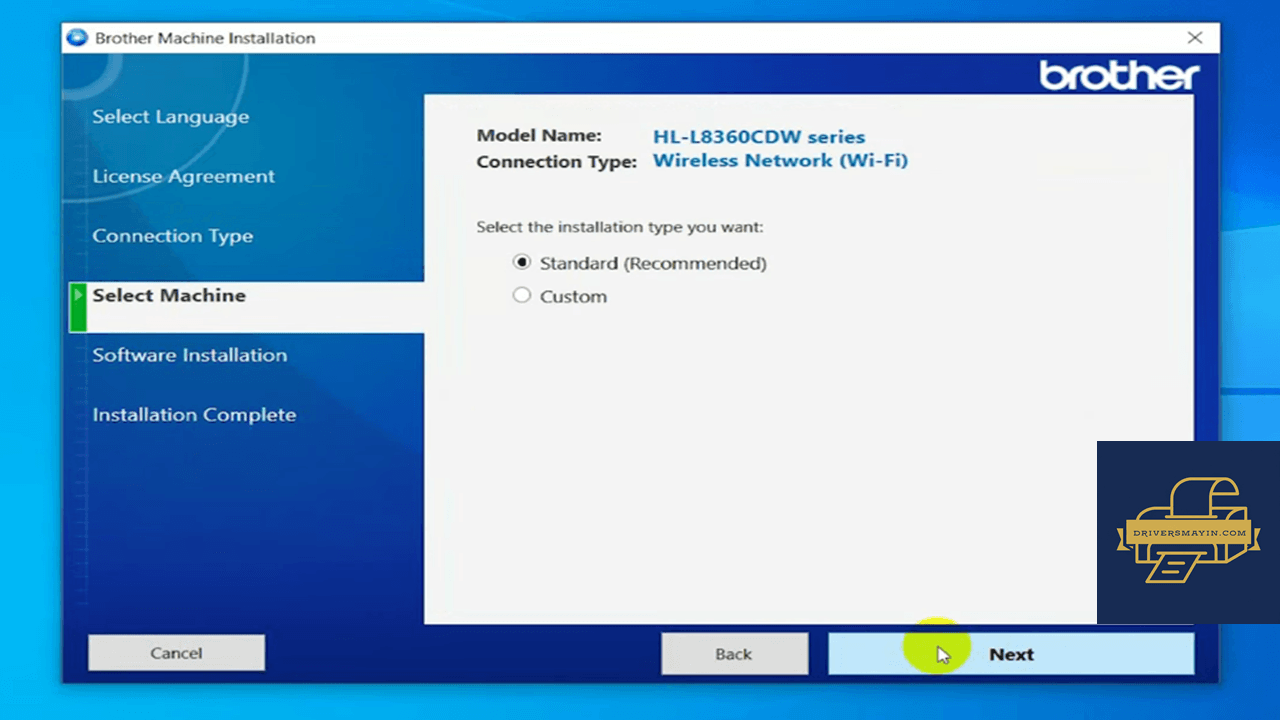This screenshot has width=1280, height=720.
Task: Close the Brother Machine Installation window
Action: 1195,38
